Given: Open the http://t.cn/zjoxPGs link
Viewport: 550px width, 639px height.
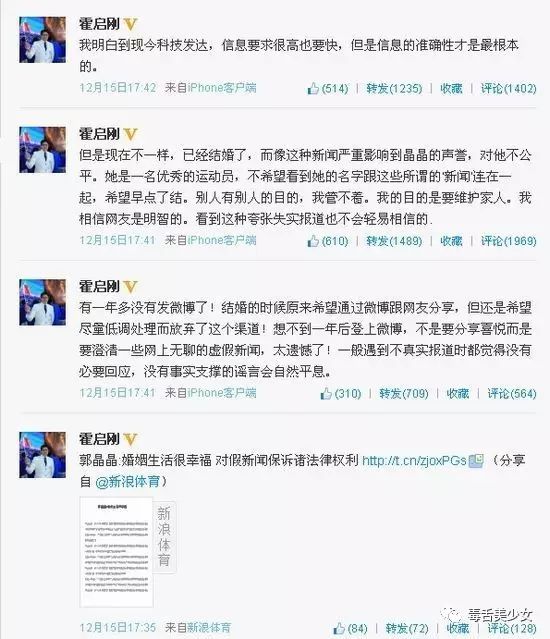Looking at the screenshot, I should pyautogui.click(x=414, y=461).
